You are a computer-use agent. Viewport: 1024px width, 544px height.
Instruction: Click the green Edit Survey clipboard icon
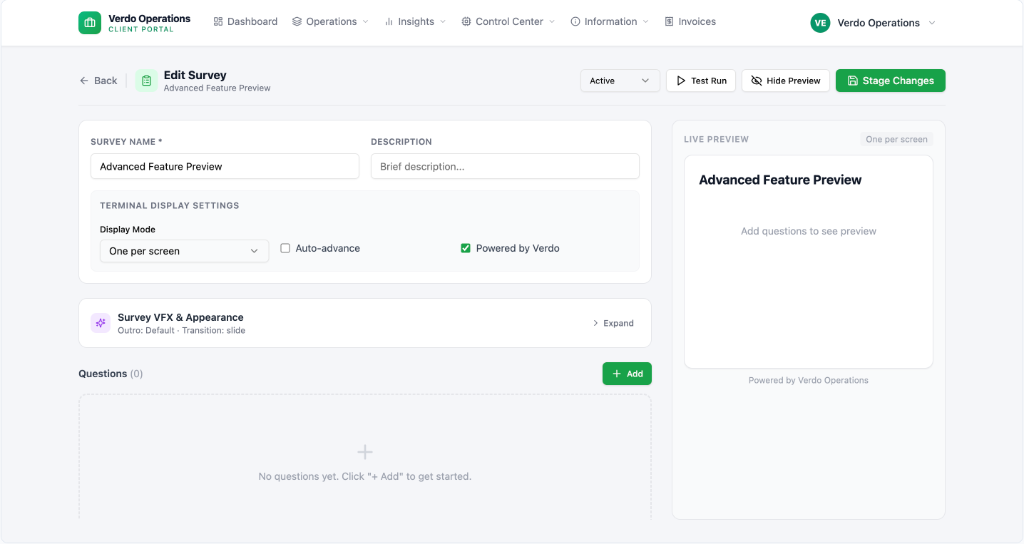[146, 80]
